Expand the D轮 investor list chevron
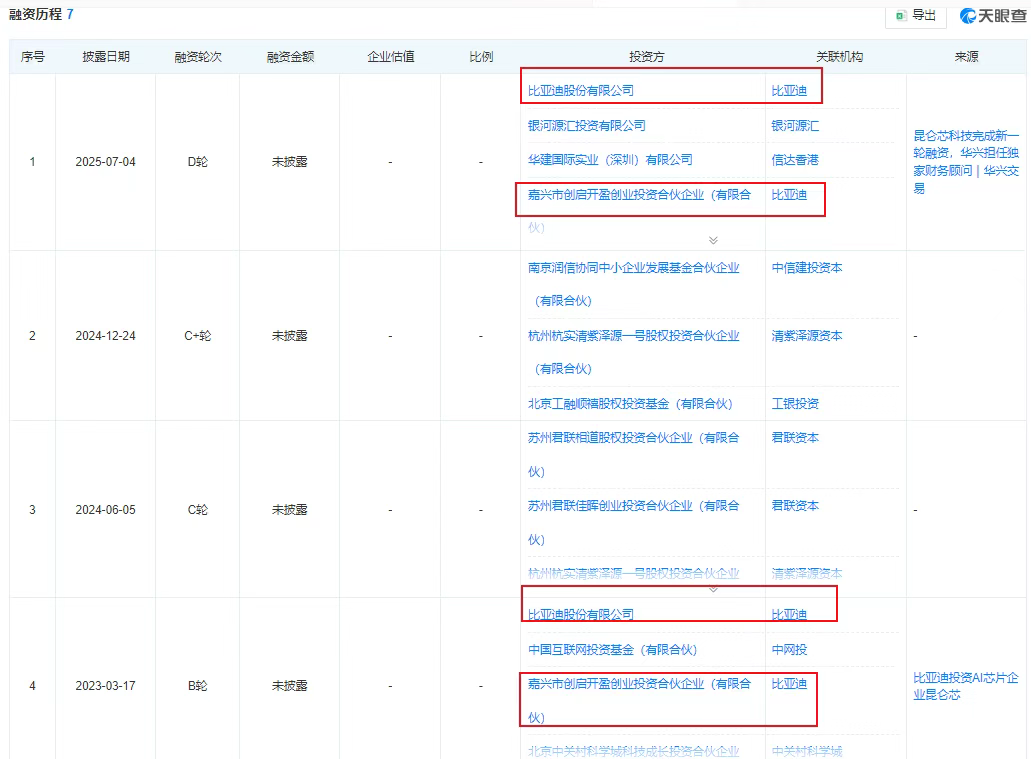The height and width of the screenshot is (759, 1031). click(713, 240)
